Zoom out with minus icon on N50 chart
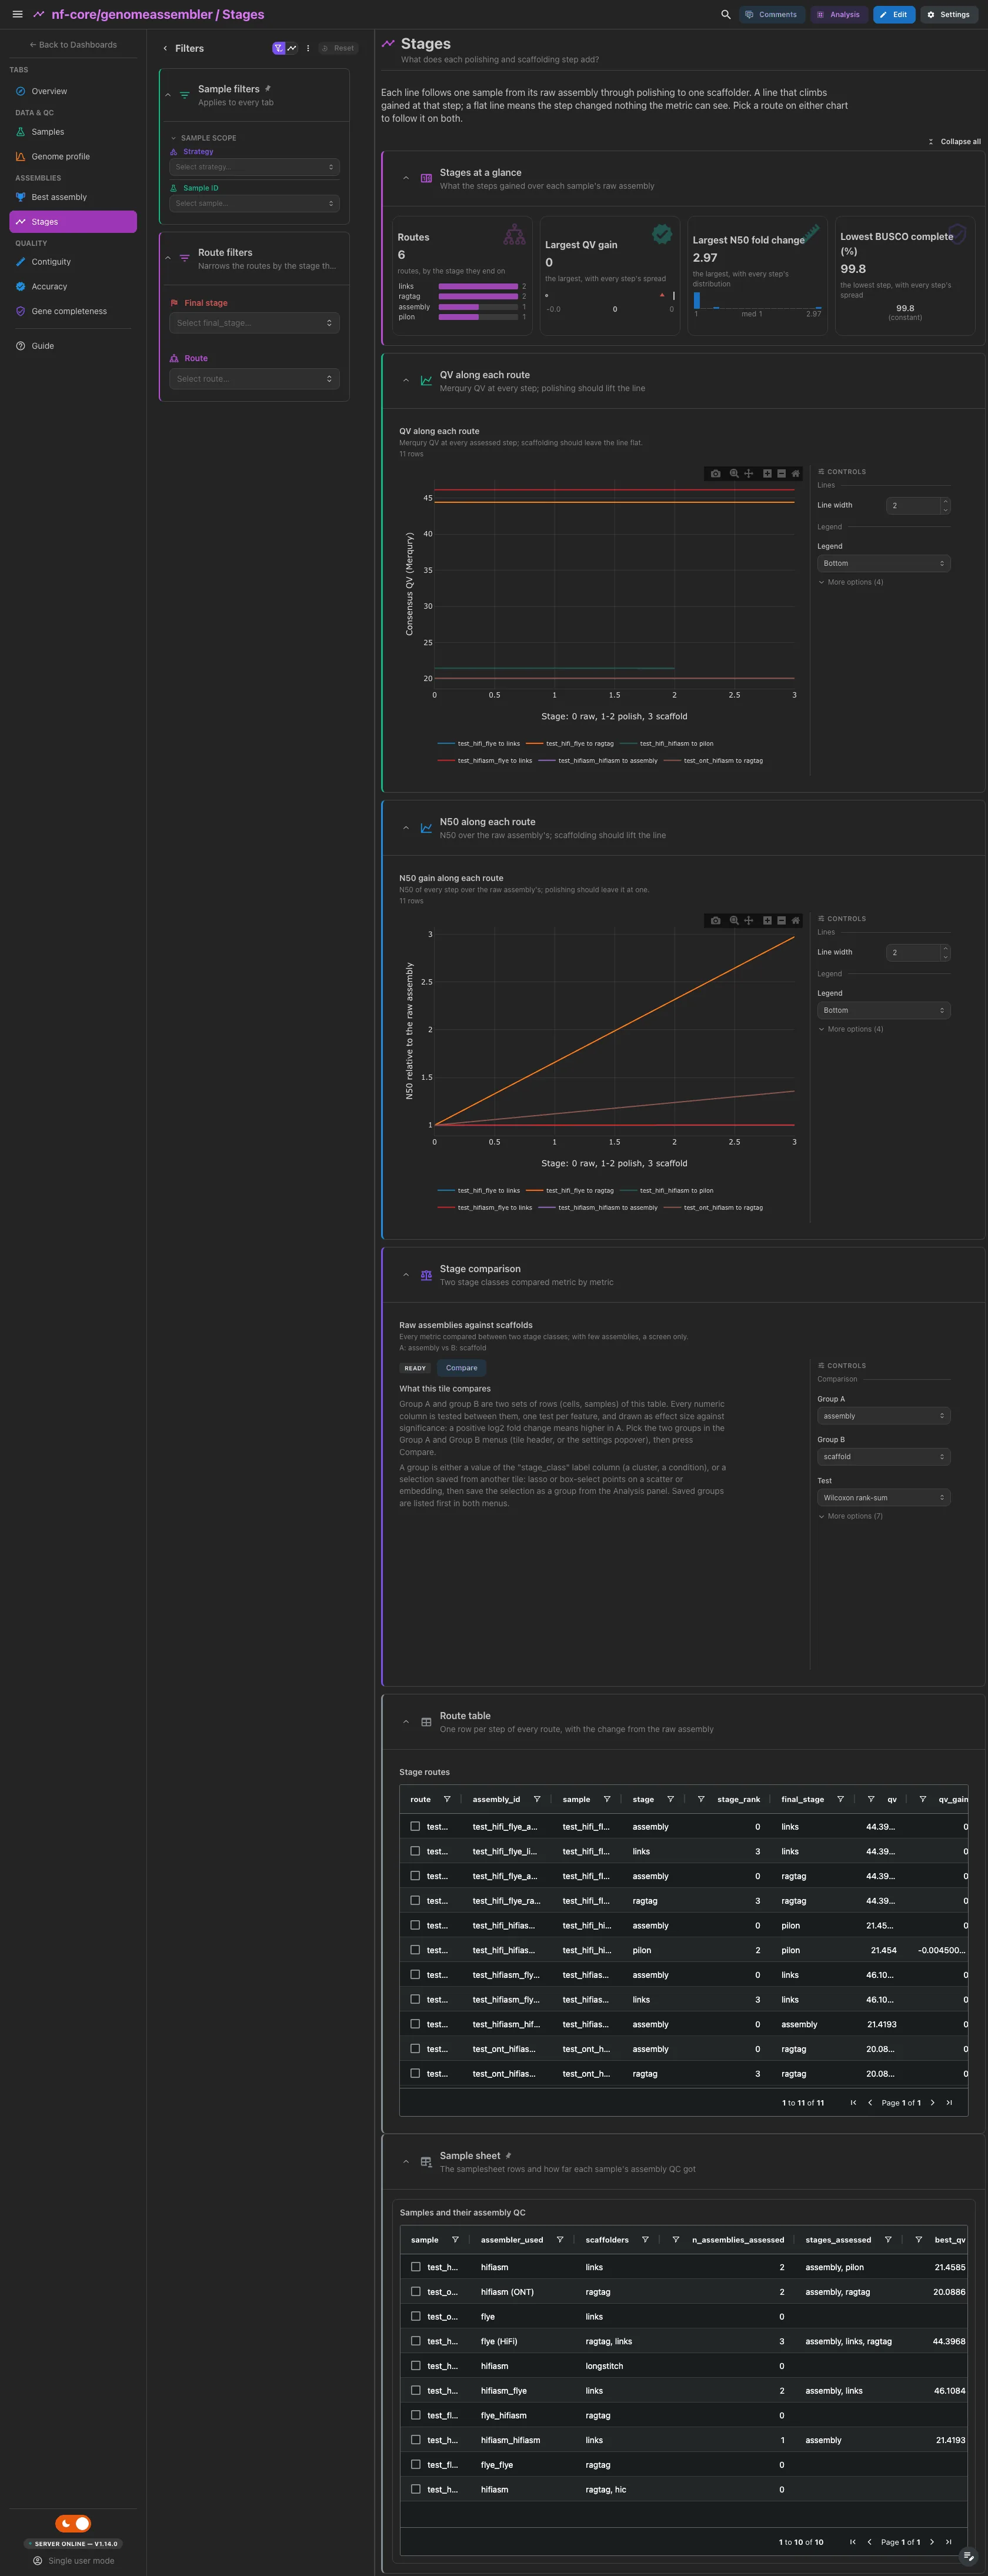The height and width of the screenshot is (2576, 988). pyautogui.click(x=781, y=920)
